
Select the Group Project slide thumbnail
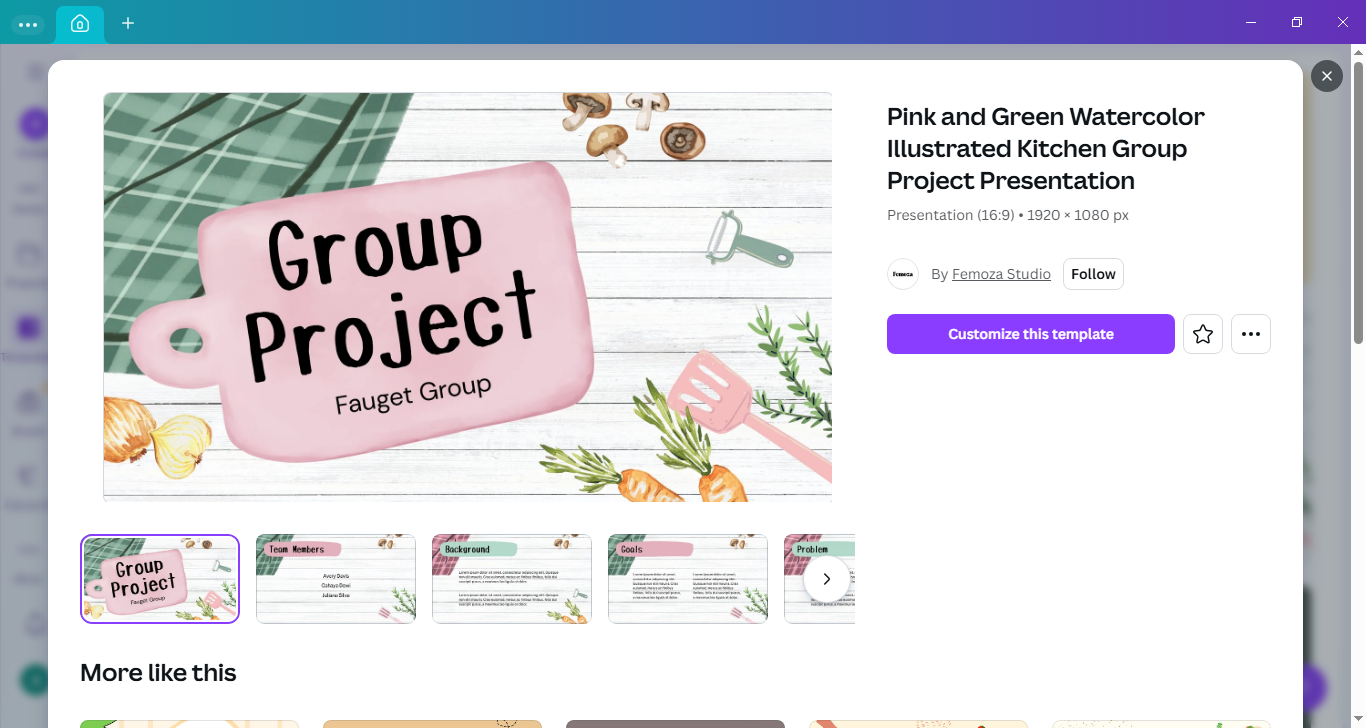point(160,579)
